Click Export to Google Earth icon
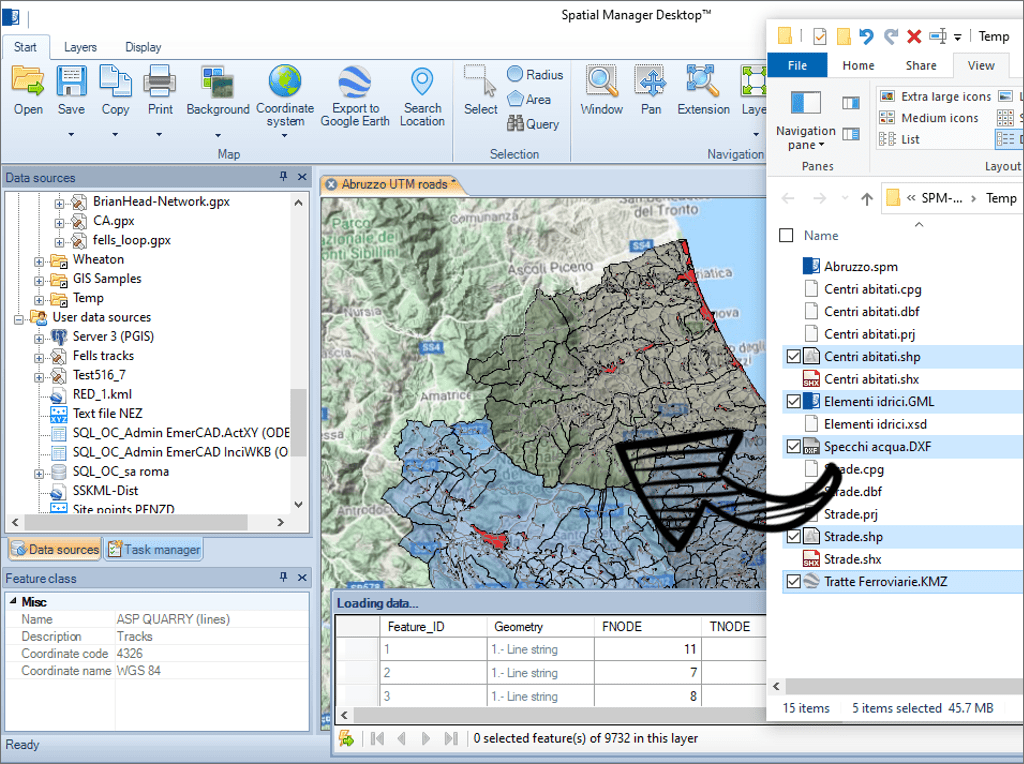The height and width of the screenshot is (764, 1024). pyautogui.click(x=355, y=81)
